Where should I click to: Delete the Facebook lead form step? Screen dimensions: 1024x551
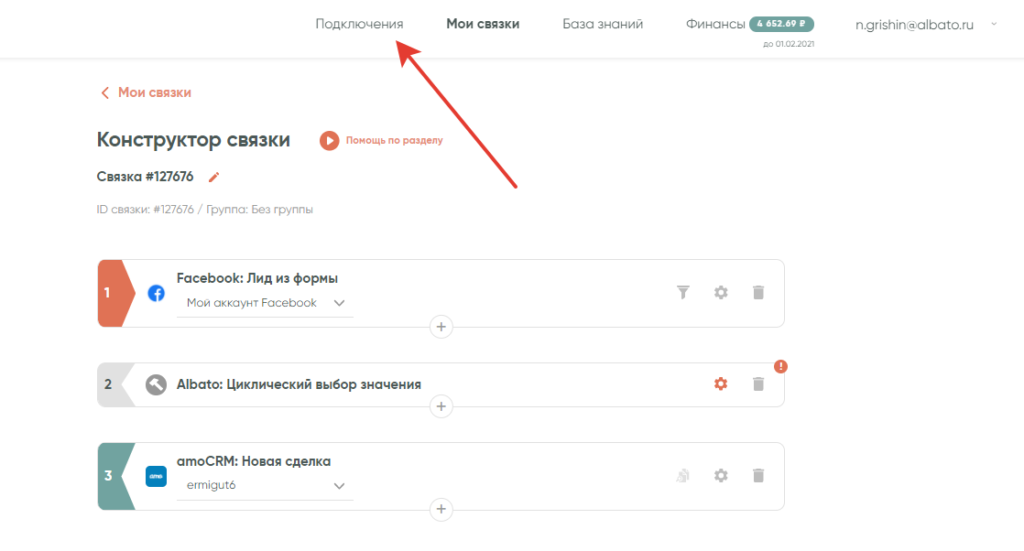(x=758, y=292)
